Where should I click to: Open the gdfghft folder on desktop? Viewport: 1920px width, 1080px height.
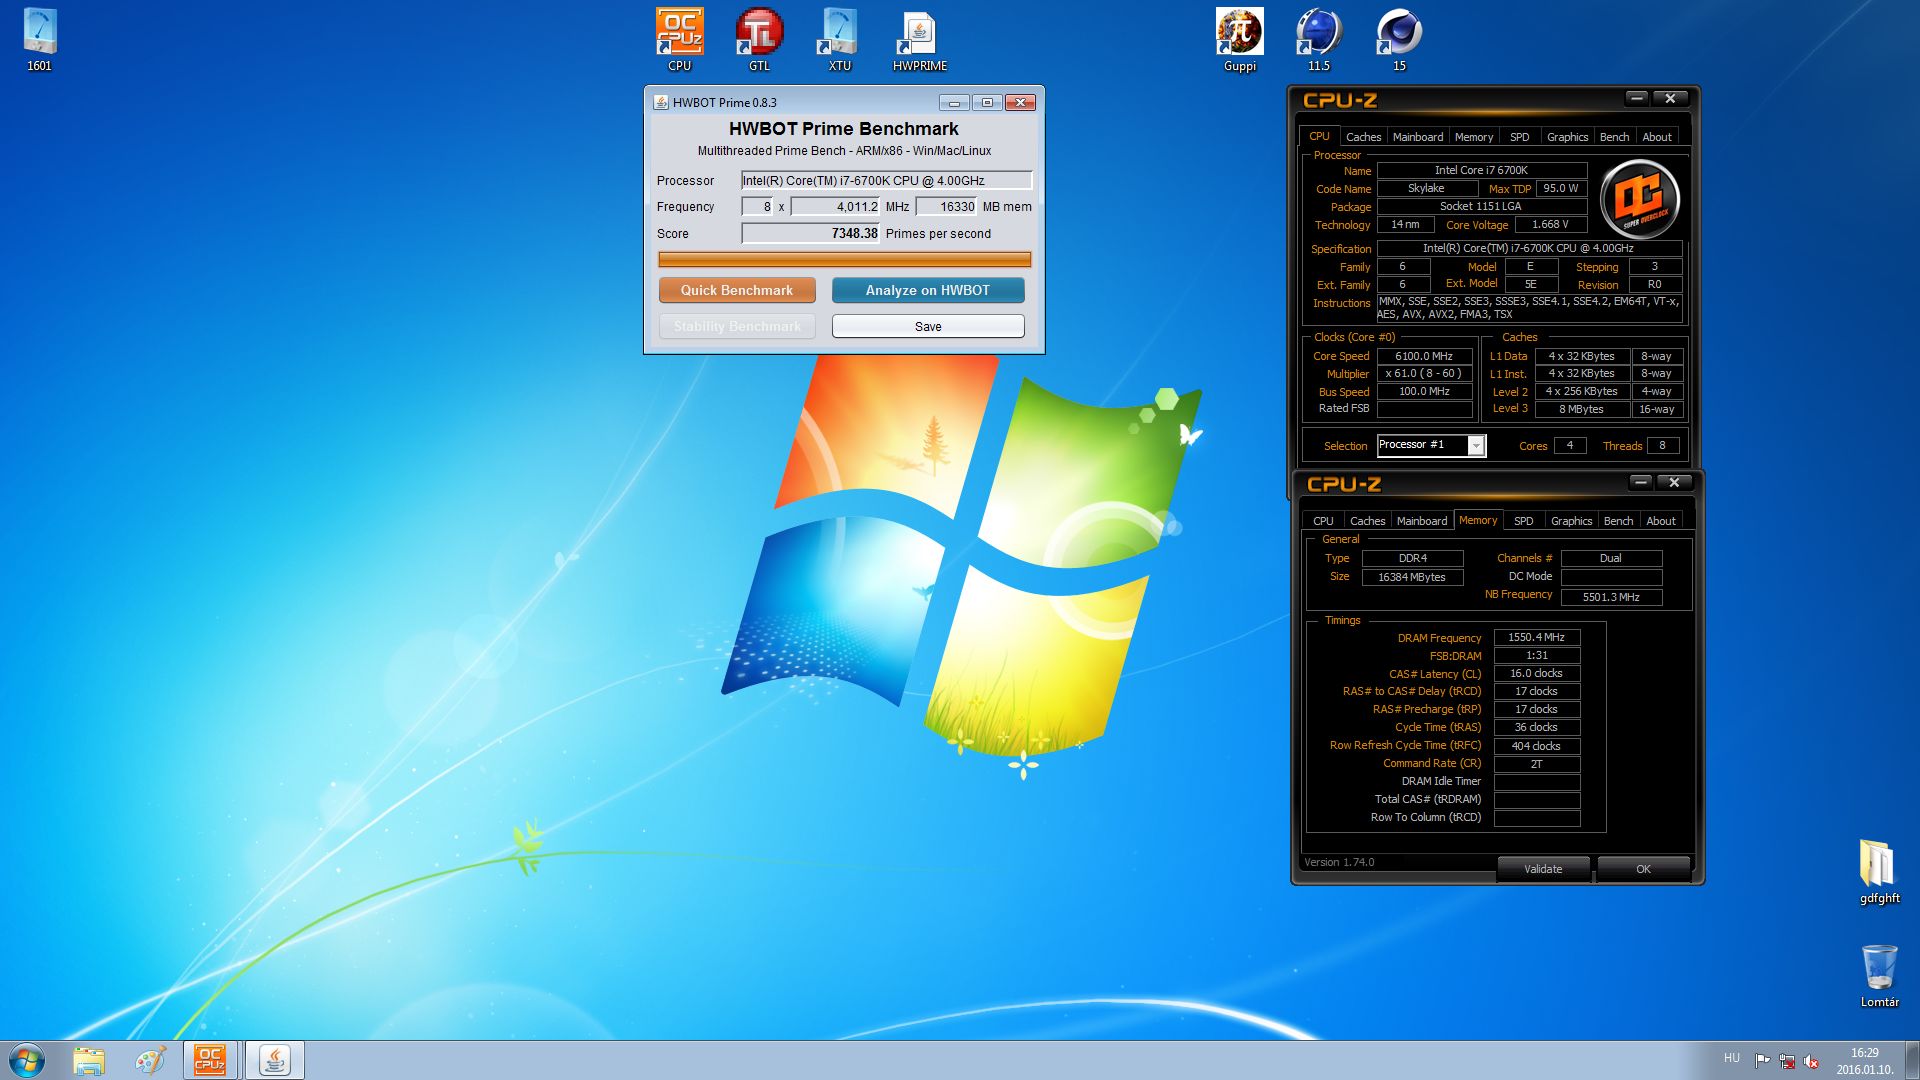(1878, 864)
